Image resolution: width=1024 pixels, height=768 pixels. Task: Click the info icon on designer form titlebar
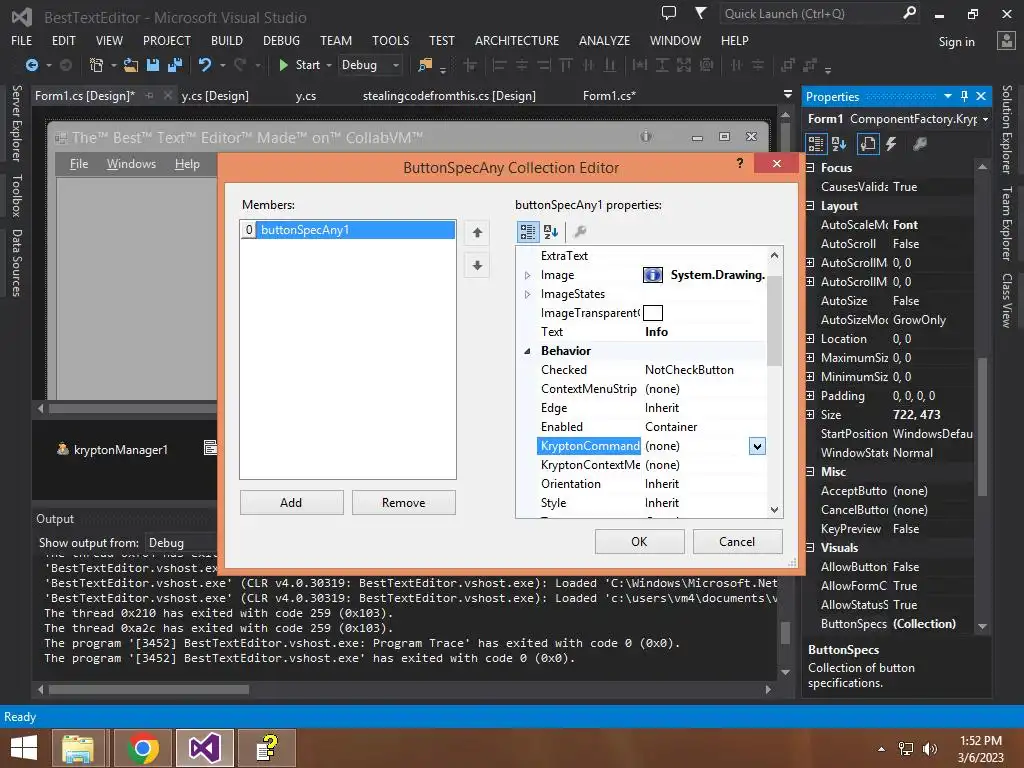(x=646, y=136)
